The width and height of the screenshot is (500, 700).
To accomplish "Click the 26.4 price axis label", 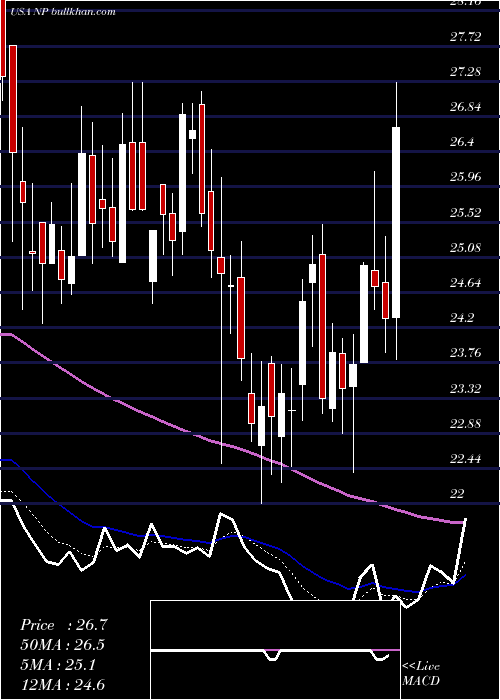I will tap(462, 142).
